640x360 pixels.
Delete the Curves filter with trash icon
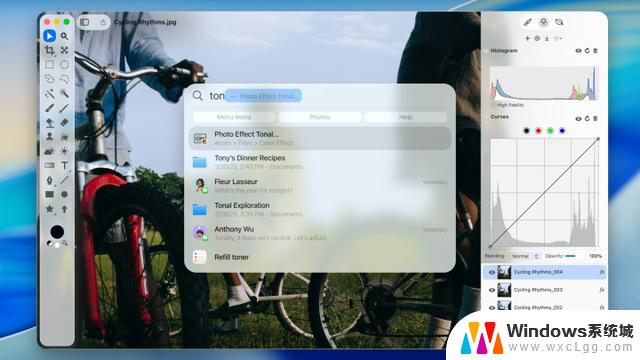coord(595,118)
